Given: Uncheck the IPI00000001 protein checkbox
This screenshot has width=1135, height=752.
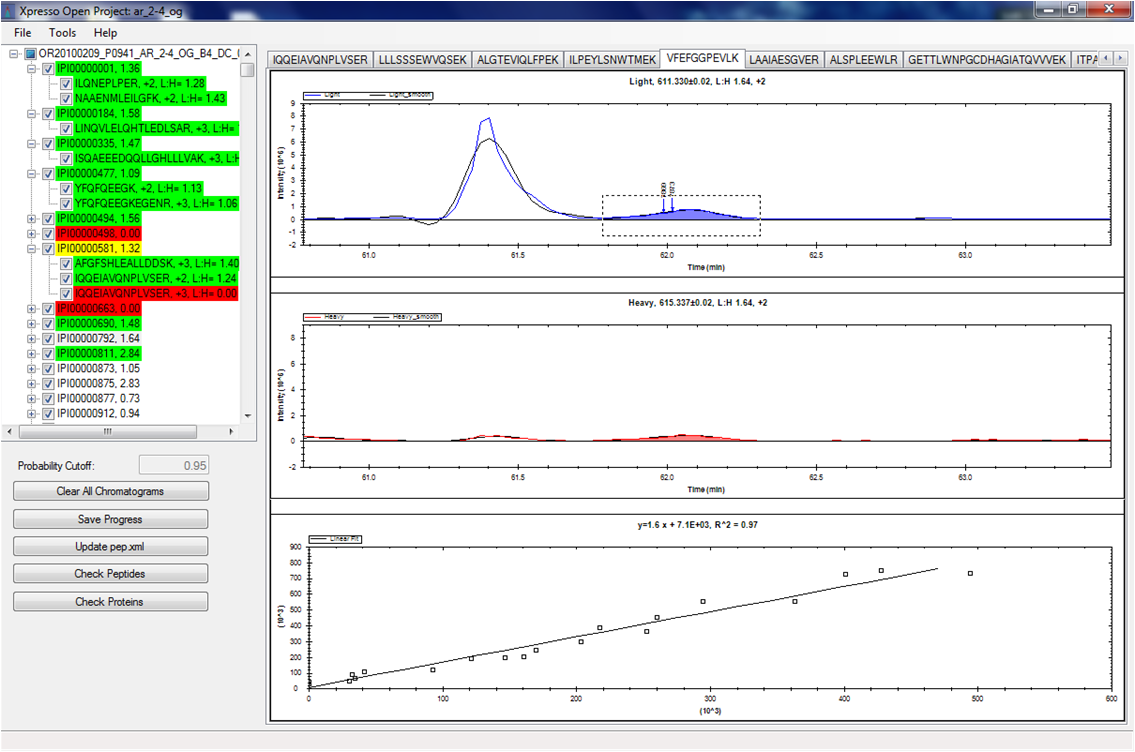Looking at the screenshot, I should pyautogui.click(x=47, y=69).
